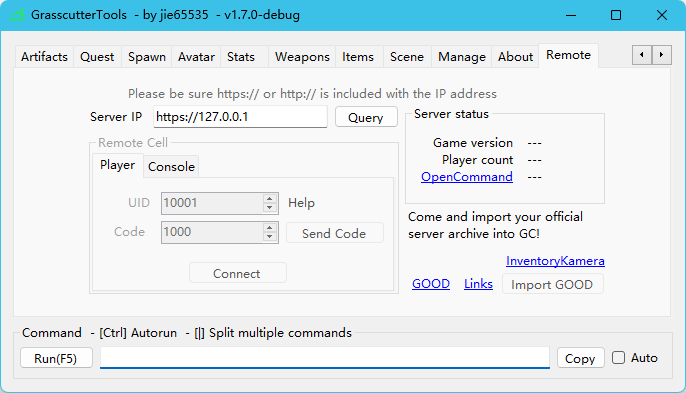Click the Import GOOD button
686x393 pixels.
tap(552, 284)
